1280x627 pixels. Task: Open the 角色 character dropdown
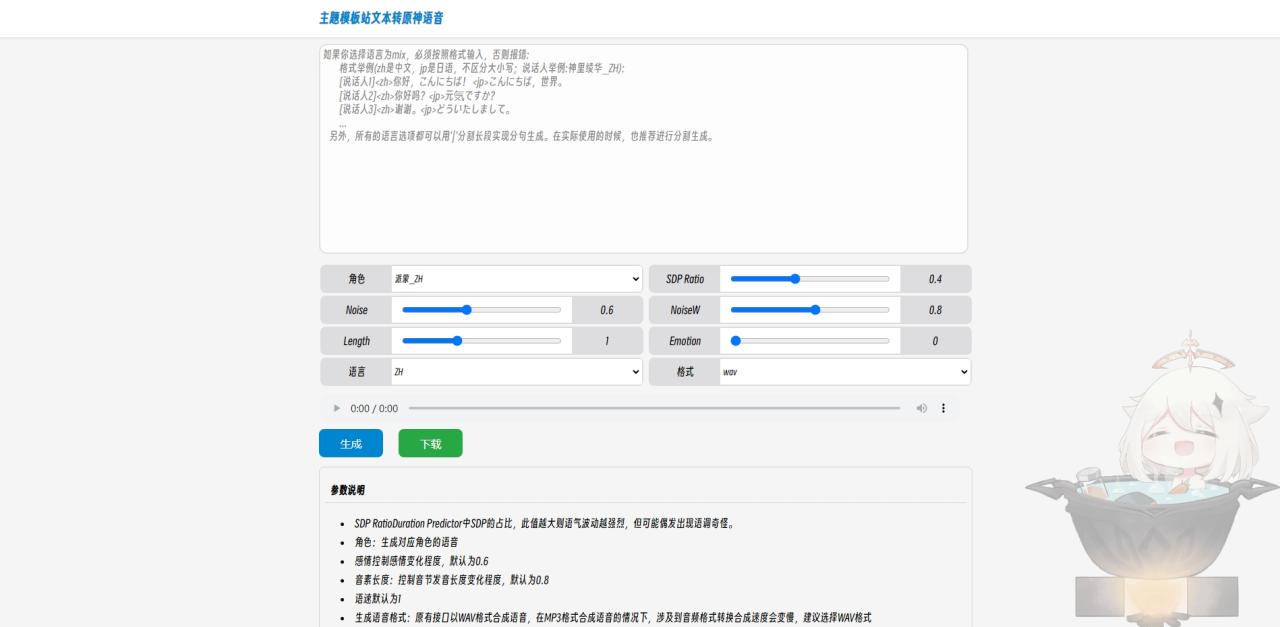point(517,279)
